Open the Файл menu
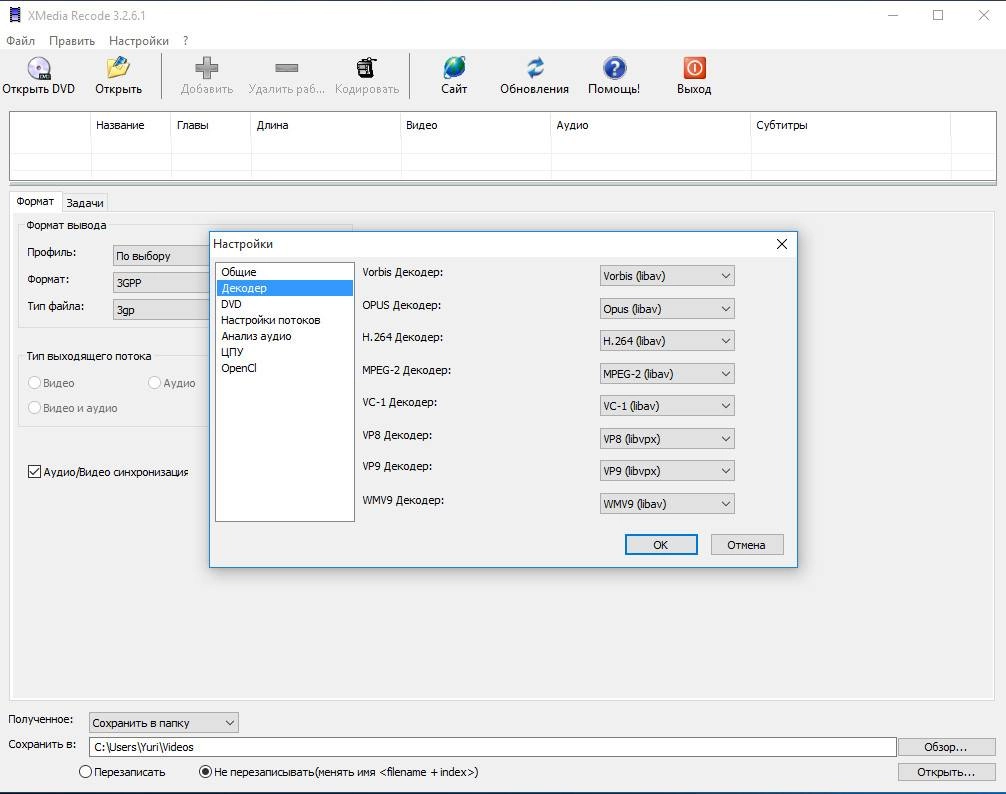This screenshot has width=1006, height=794. coord(21,40)
